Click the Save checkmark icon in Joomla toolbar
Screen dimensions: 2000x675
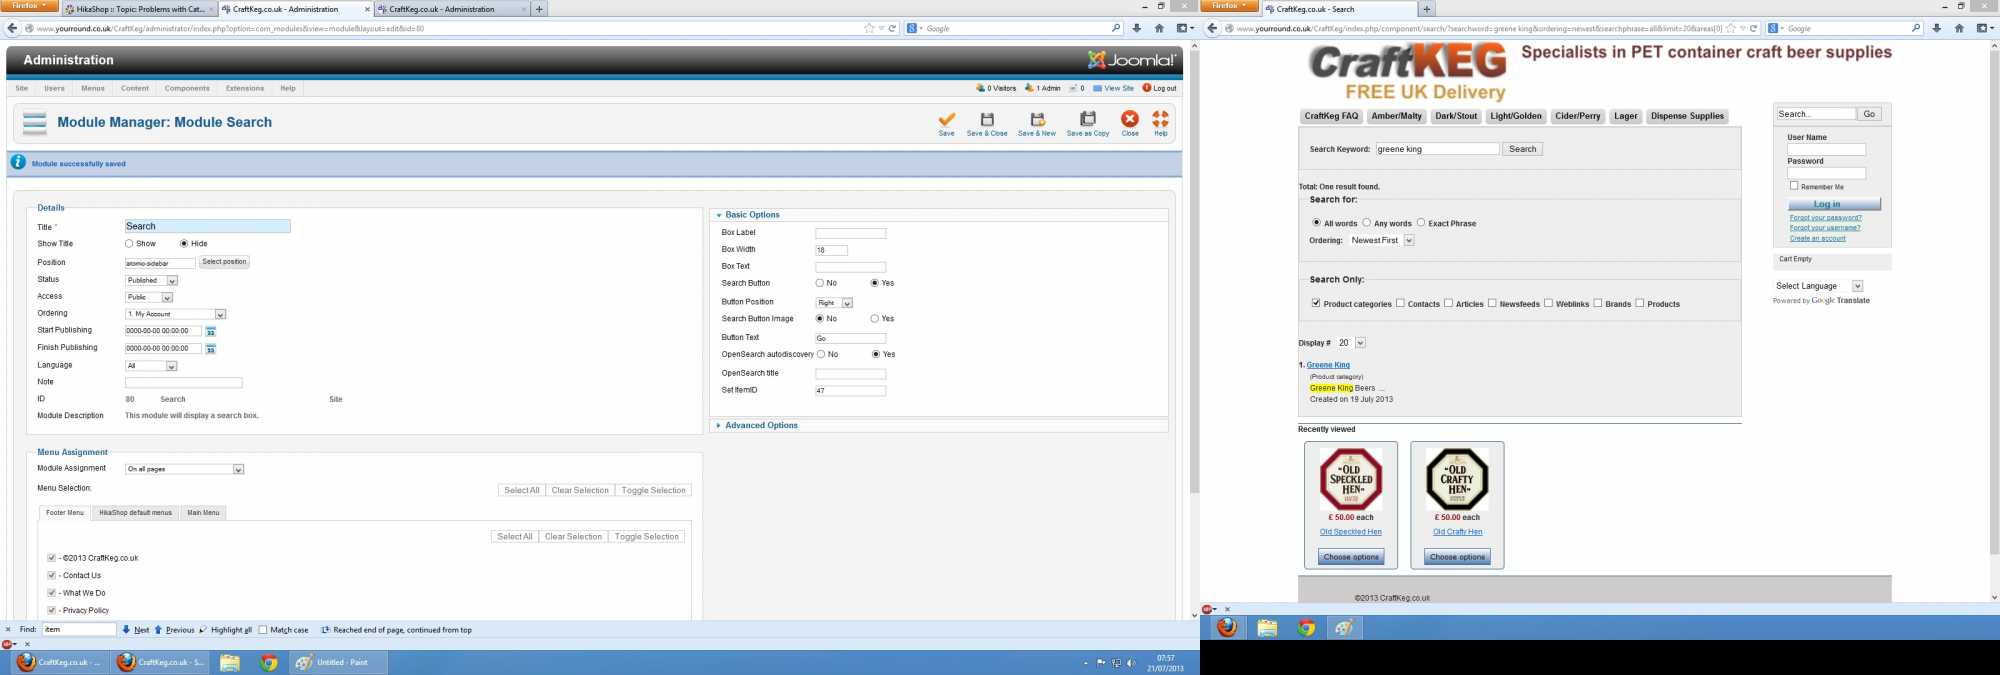tap(946, 119)
